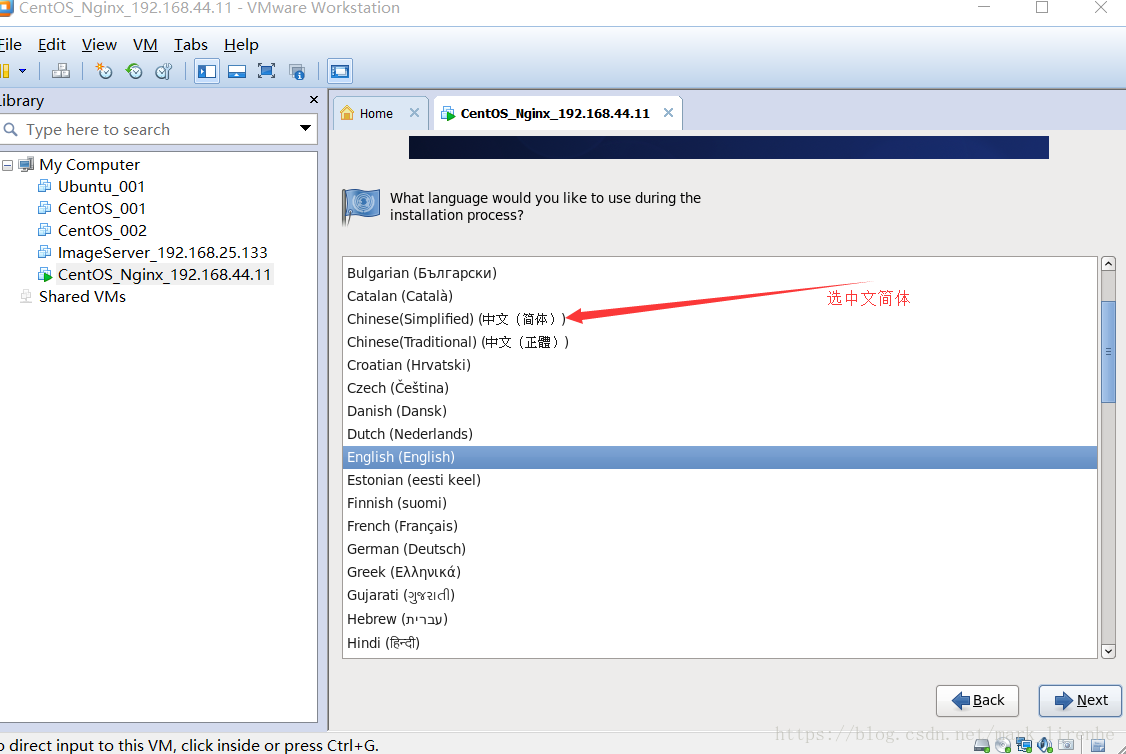Open the snapshot manager (wrench clock icon)
1126x754 pixels.
coord(164,71)
